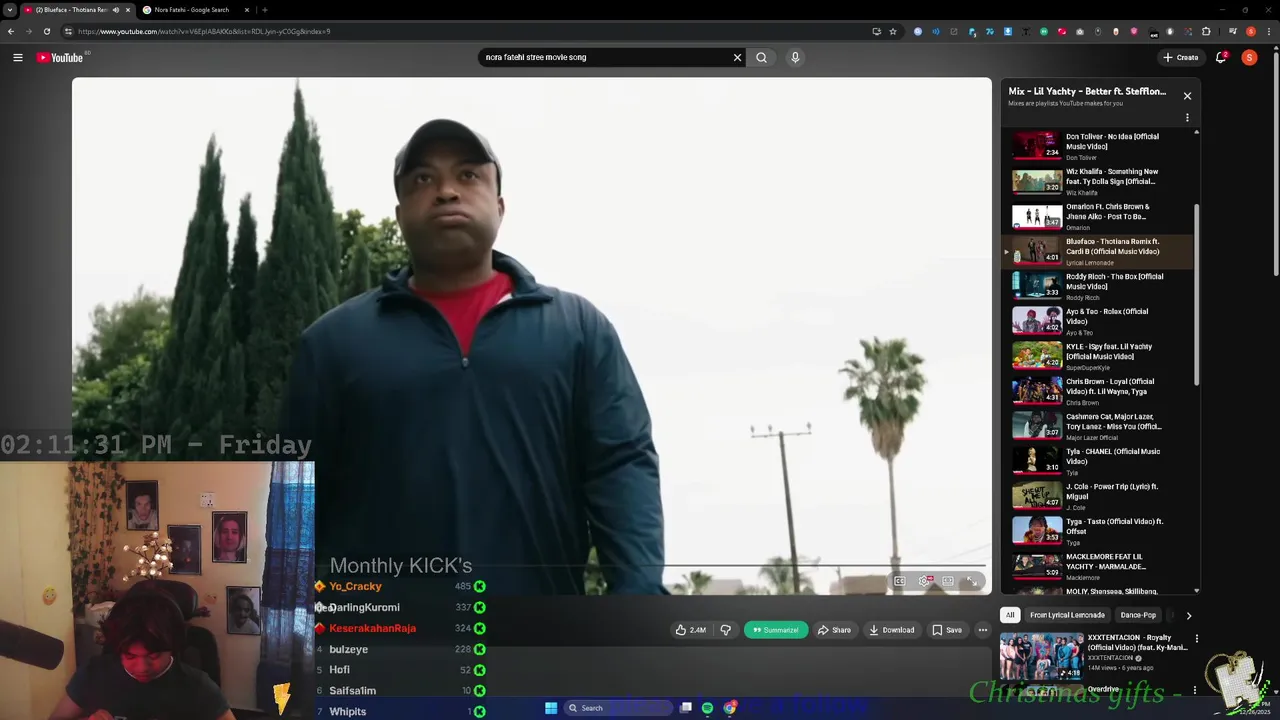This screenshot has height=720, width=1280.
Task: Toggle video subtitles/captions
Action: point(899,581)
